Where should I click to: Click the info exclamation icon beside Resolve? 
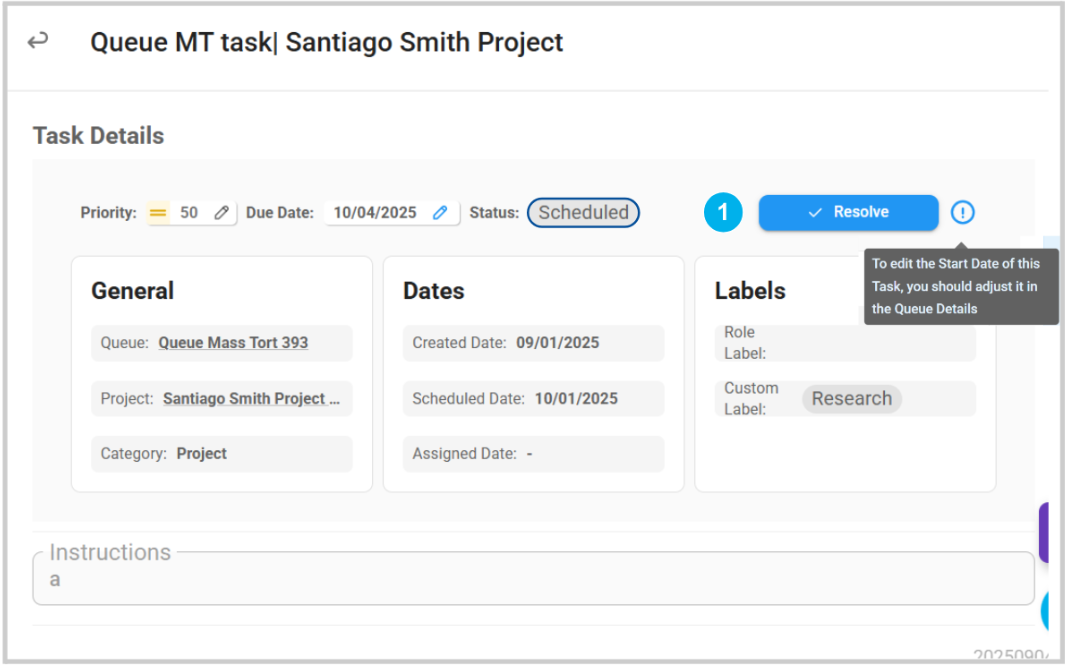[x=962, y=212]
